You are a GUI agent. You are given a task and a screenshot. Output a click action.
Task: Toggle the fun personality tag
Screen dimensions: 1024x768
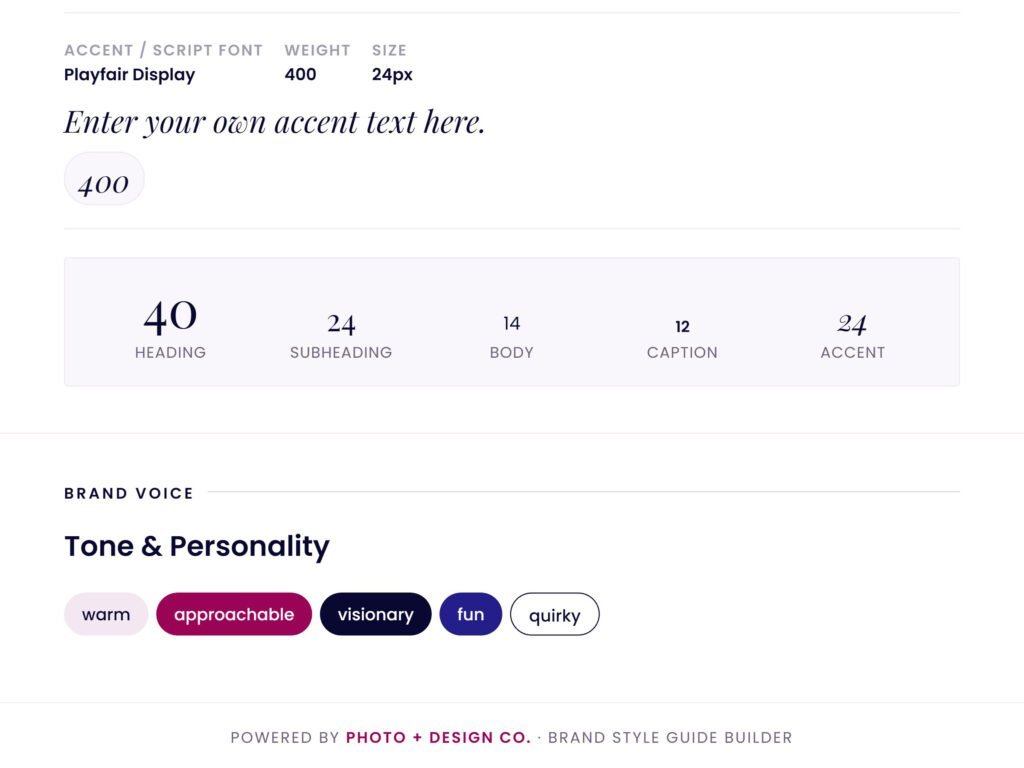point(471,614)
